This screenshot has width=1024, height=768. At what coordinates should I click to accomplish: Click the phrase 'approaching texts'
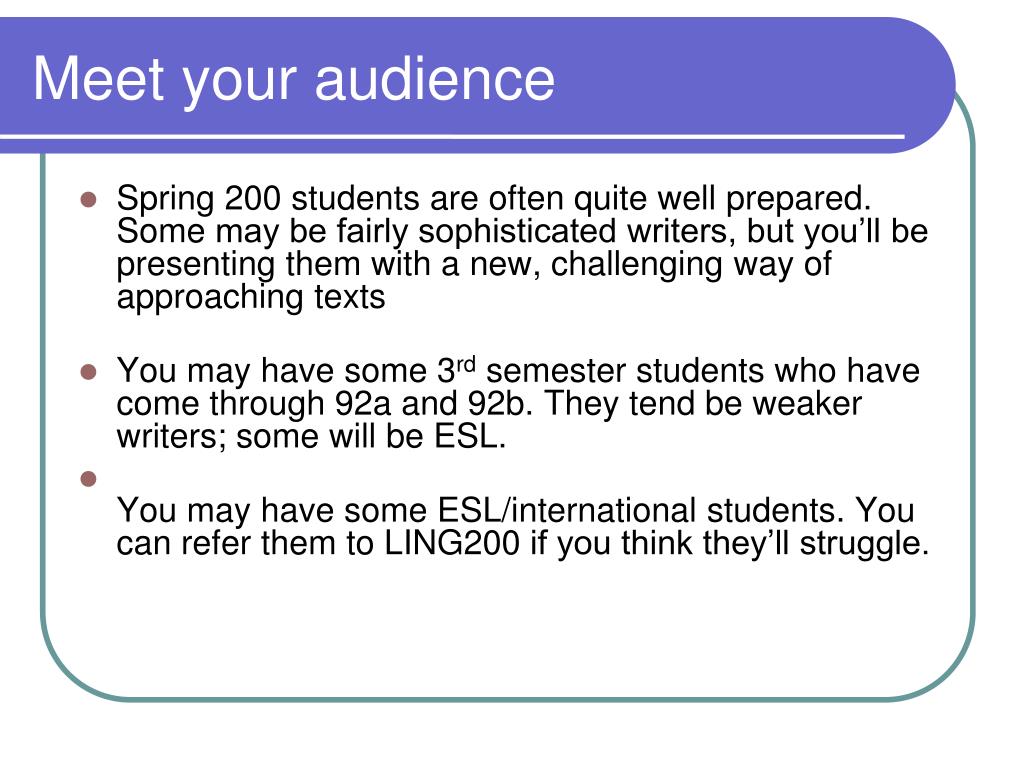point(251,298)
